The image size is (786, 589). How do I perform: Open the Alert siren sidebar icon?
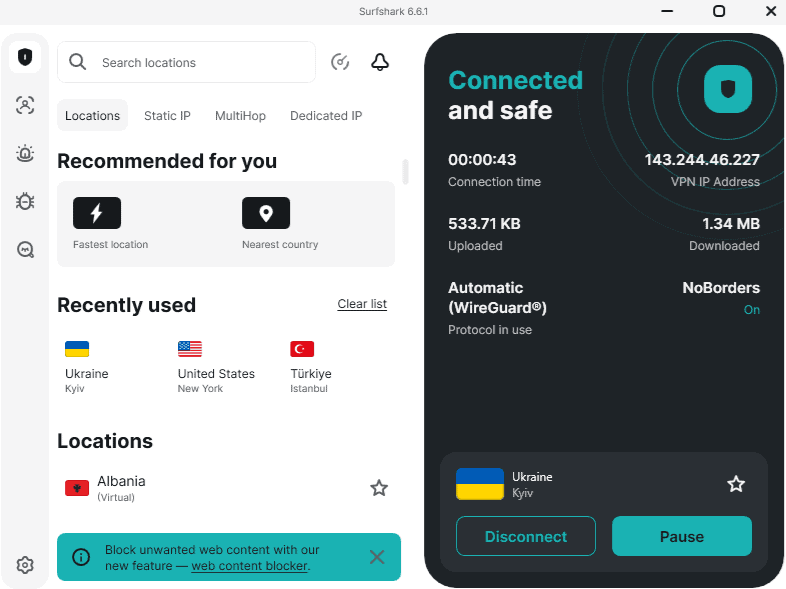pos(25,153)
